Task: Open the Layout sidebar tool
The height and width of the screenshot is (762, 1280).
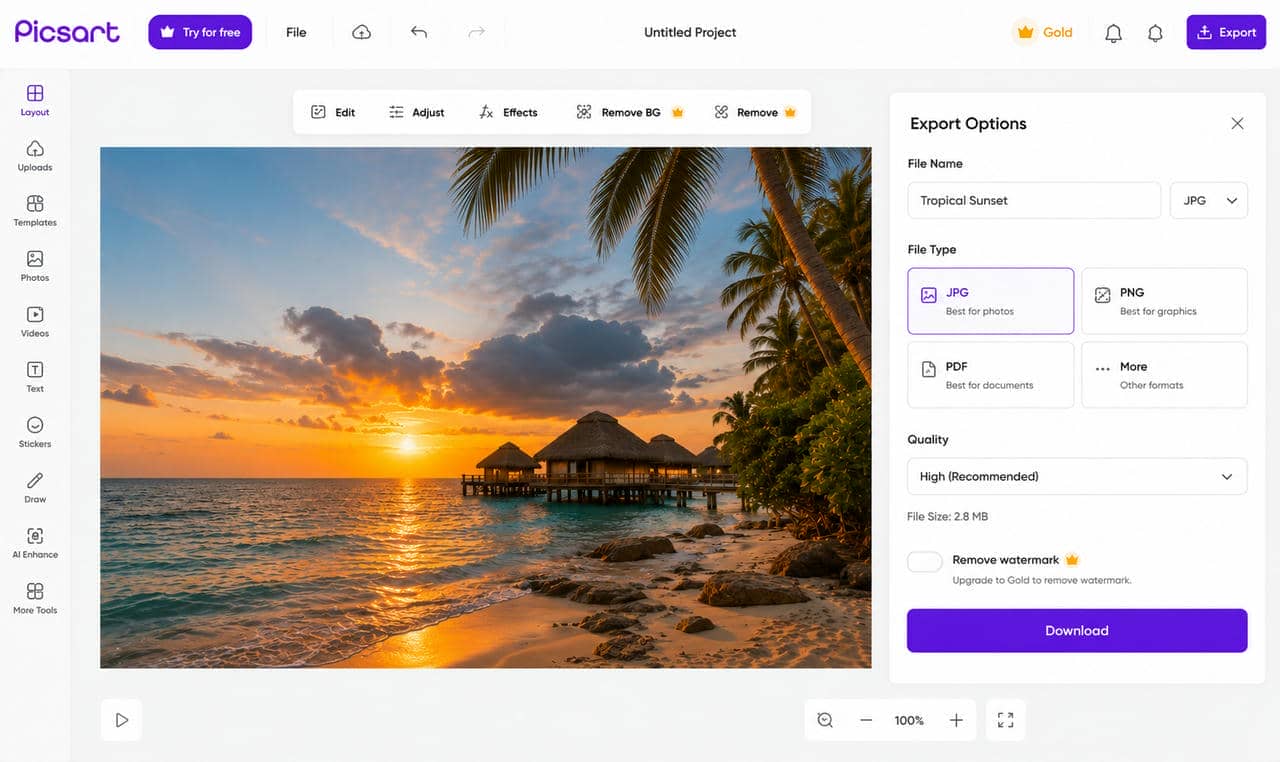Action: (35, 100)
